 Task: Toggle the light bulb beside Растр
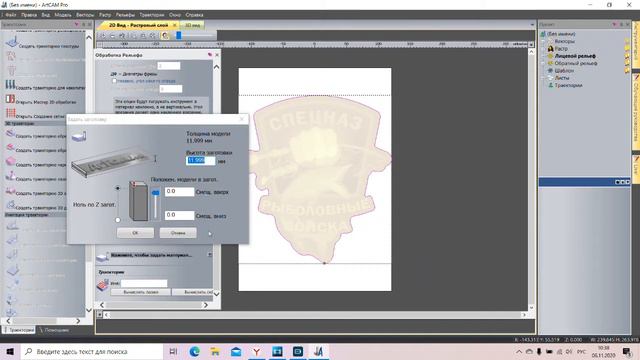point(627,49)
